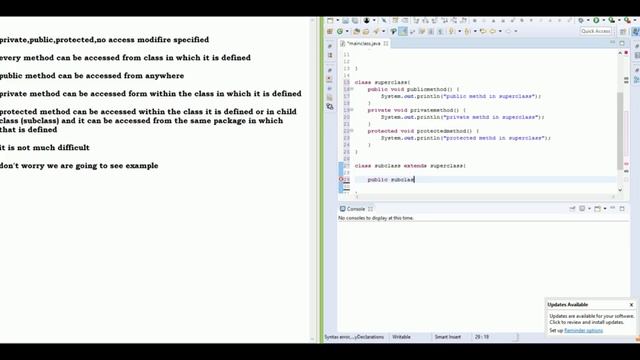Open the Search dropdown arrow
The width and height of the screenshot is (640, 360).
tap(383, 31)
